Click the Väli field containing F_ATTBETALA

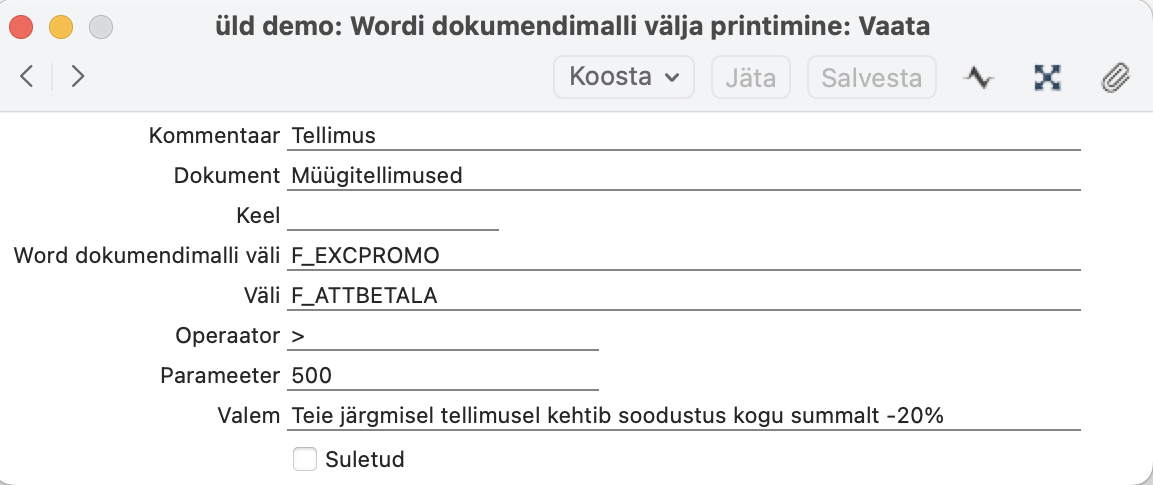[x=683, y=296]
